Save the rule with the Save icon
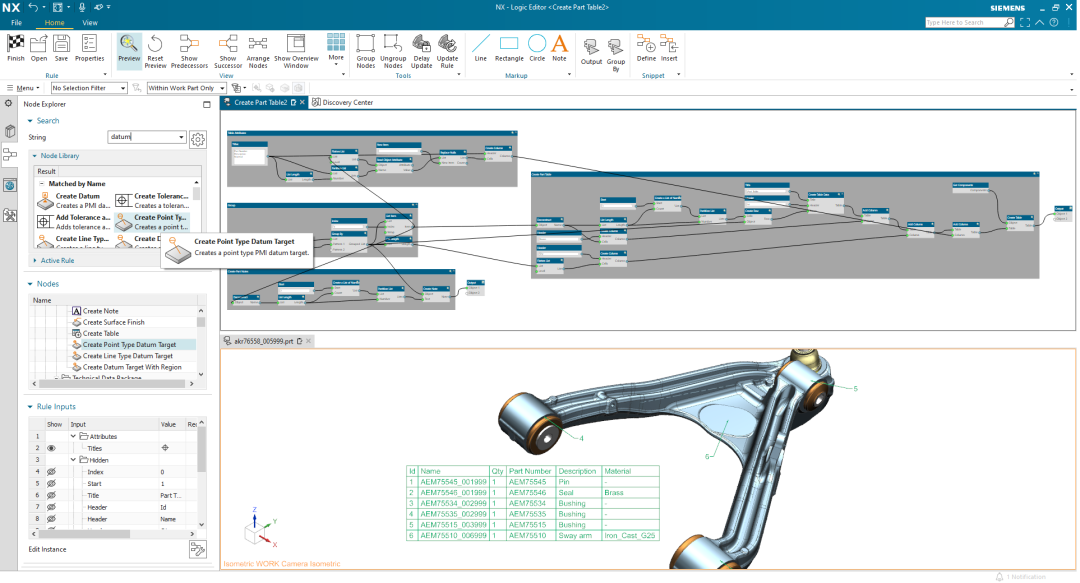 pyautogui.click(x=61, y=44)
